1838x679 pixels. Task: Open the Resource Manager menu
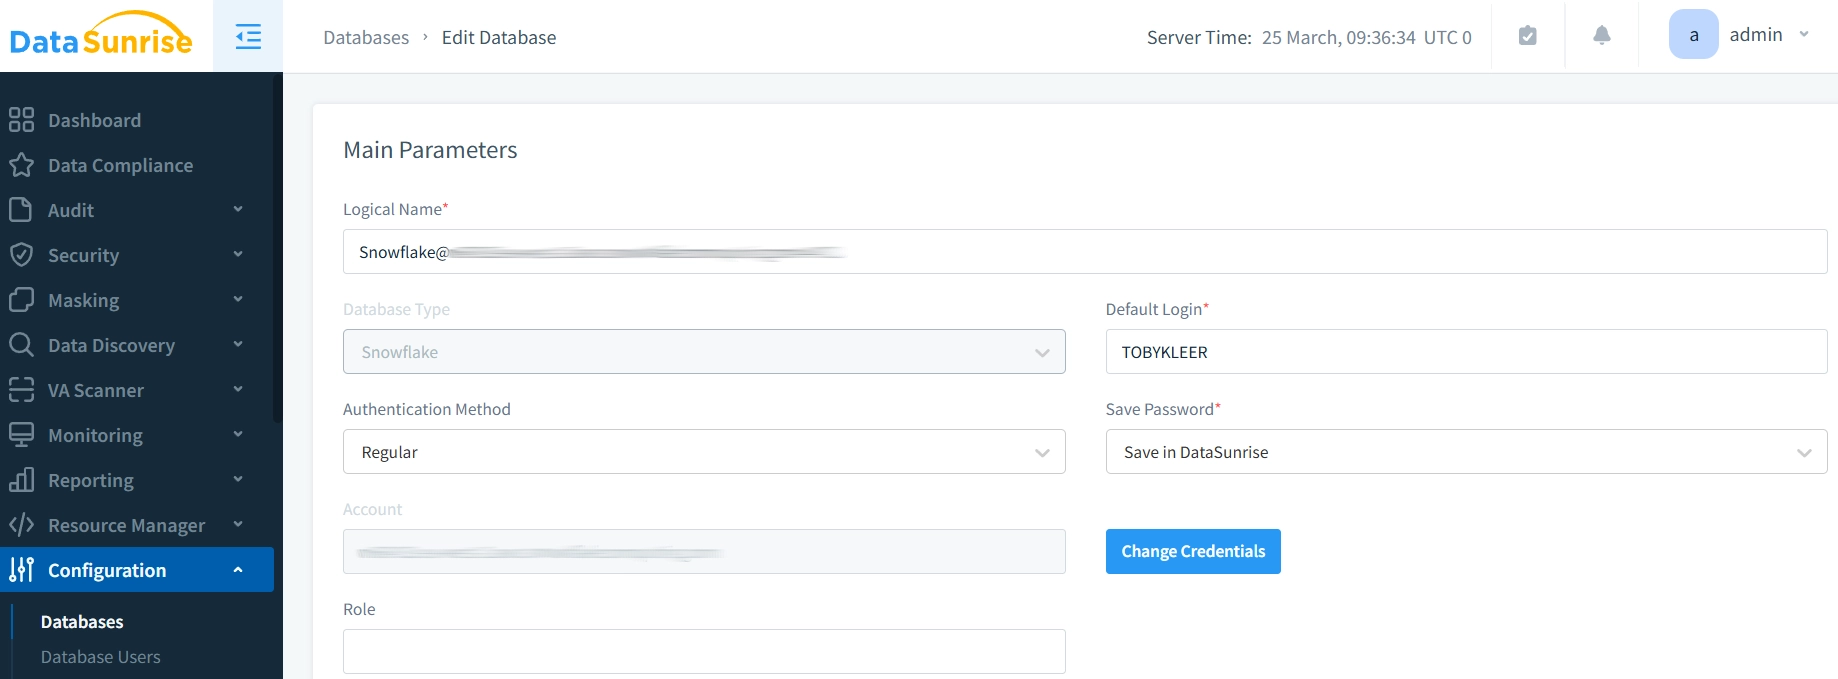126,525
